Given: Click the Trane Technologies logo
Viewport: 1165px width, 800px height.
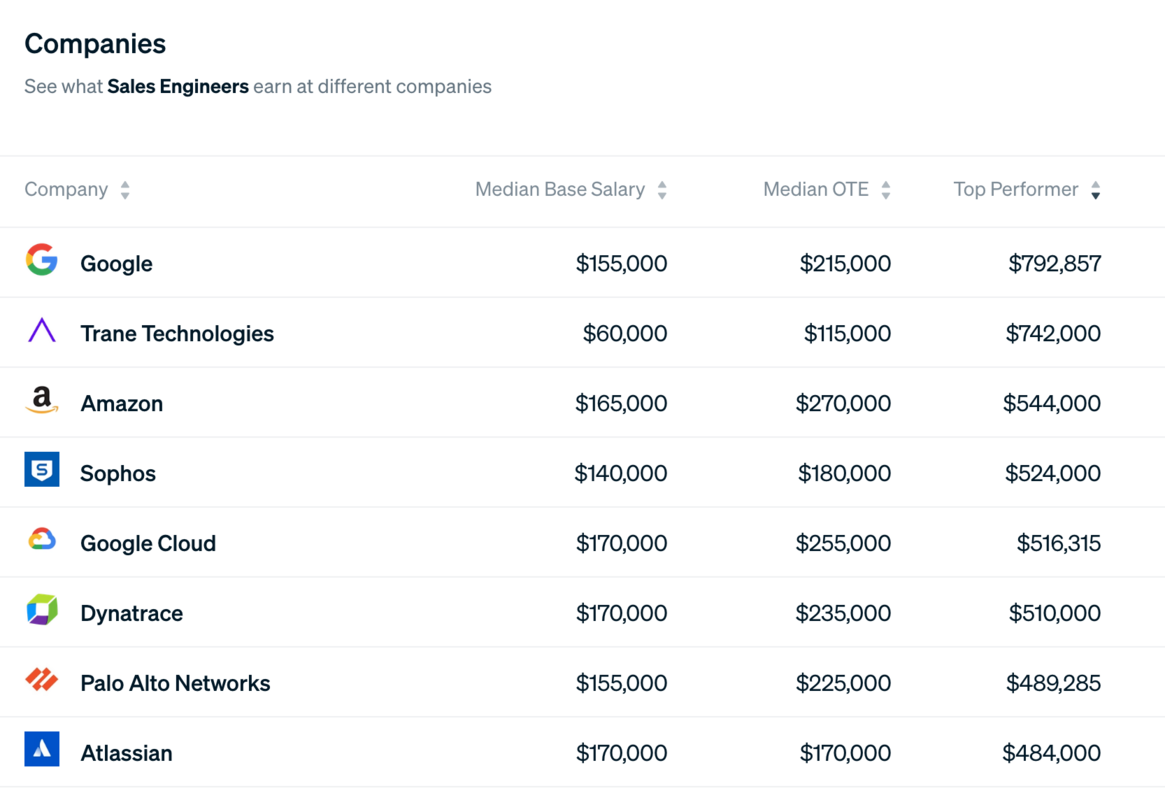Looking at the screenshot, I should click(x=42, y=331).
